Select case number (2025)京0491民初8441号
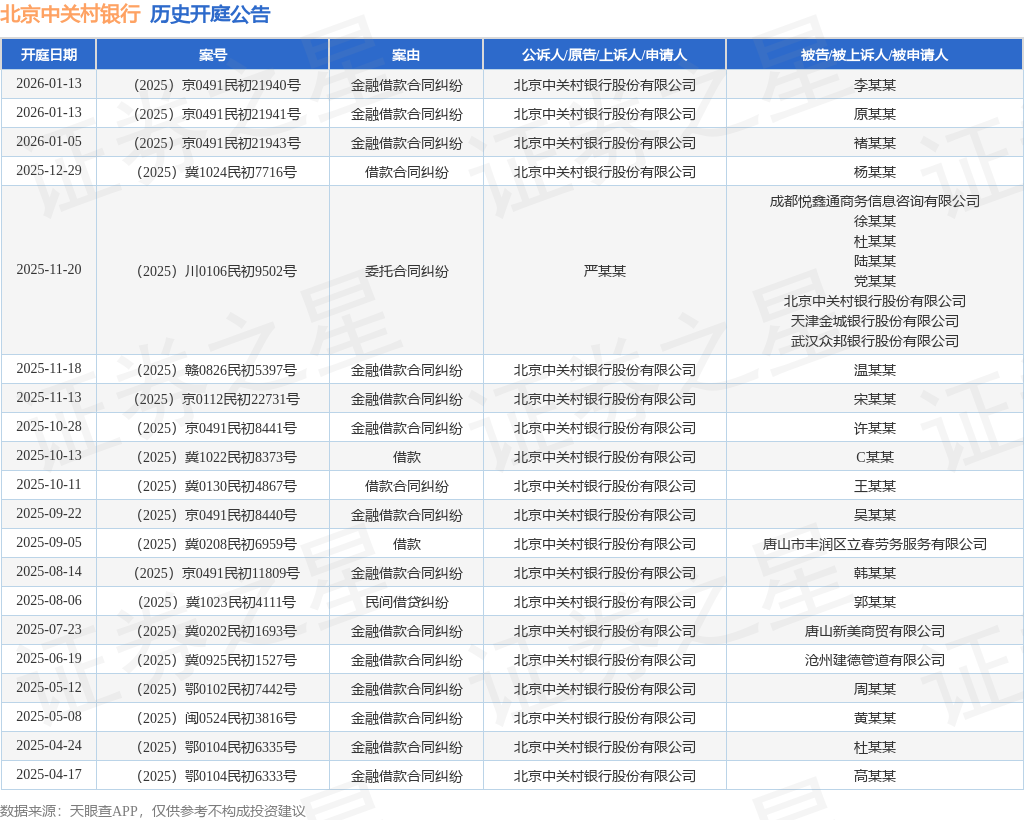Viewport: 1024px width, 820px height. coord(217,428)
